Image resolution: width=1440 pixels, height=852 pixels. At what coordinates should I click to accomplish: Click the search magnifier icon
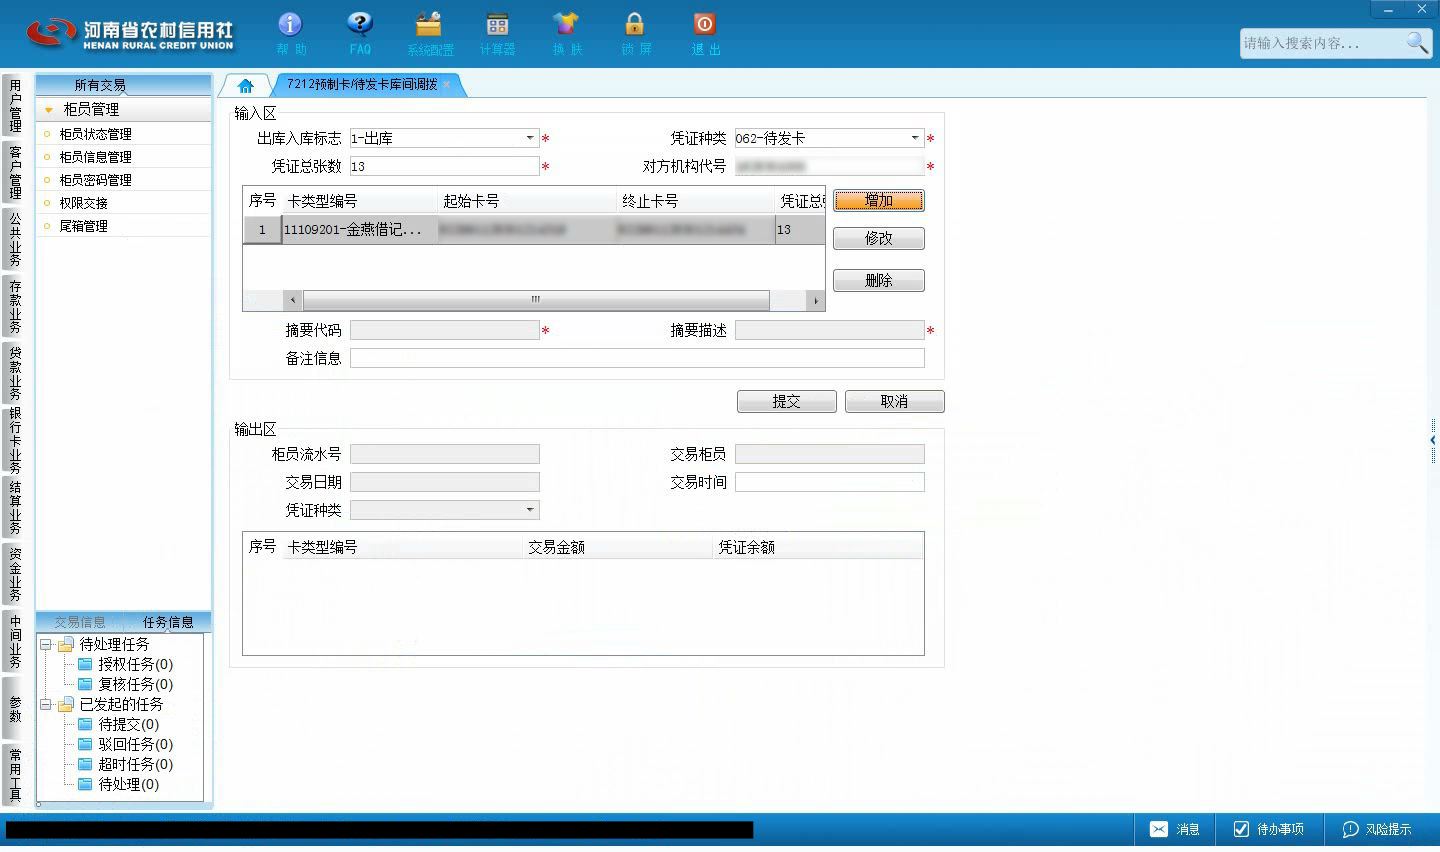(x=1417, y=42)
